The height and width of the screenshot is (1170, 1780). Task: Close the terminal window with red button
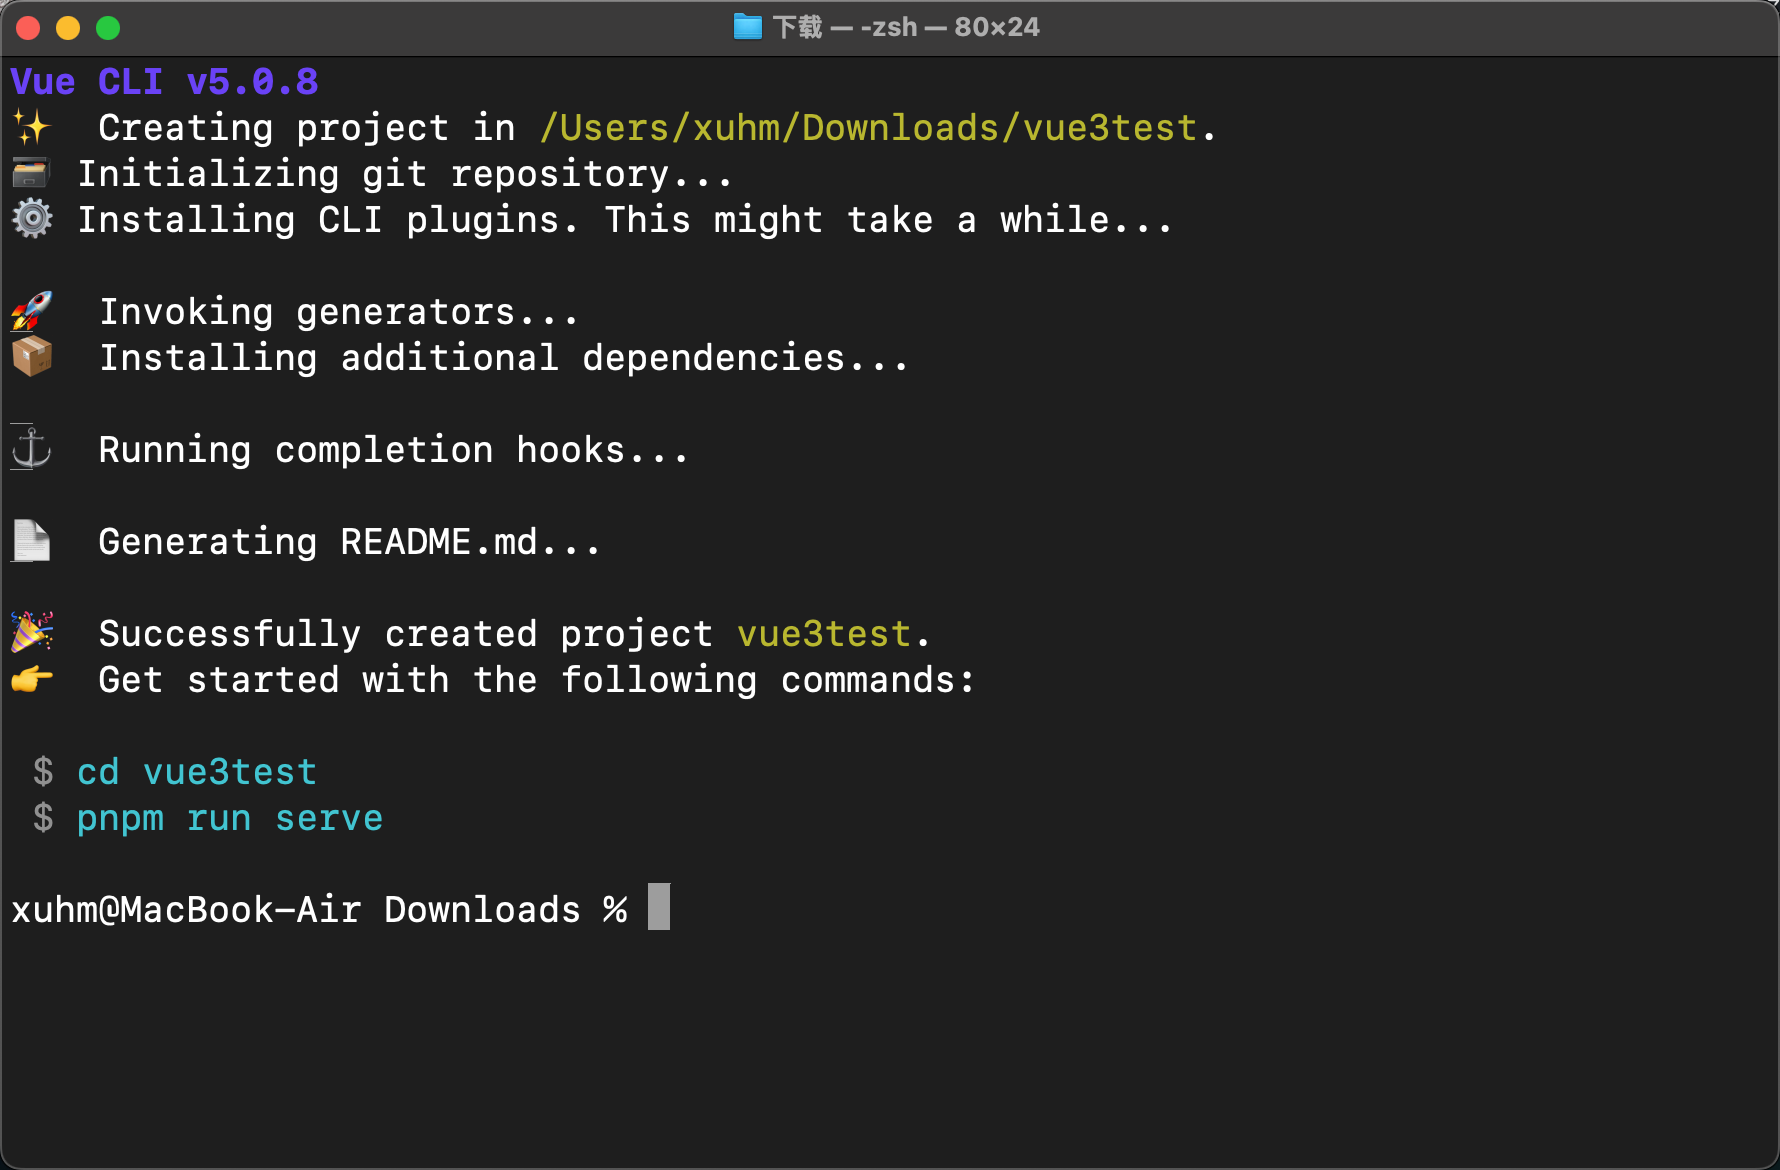(x=28, y=28)
